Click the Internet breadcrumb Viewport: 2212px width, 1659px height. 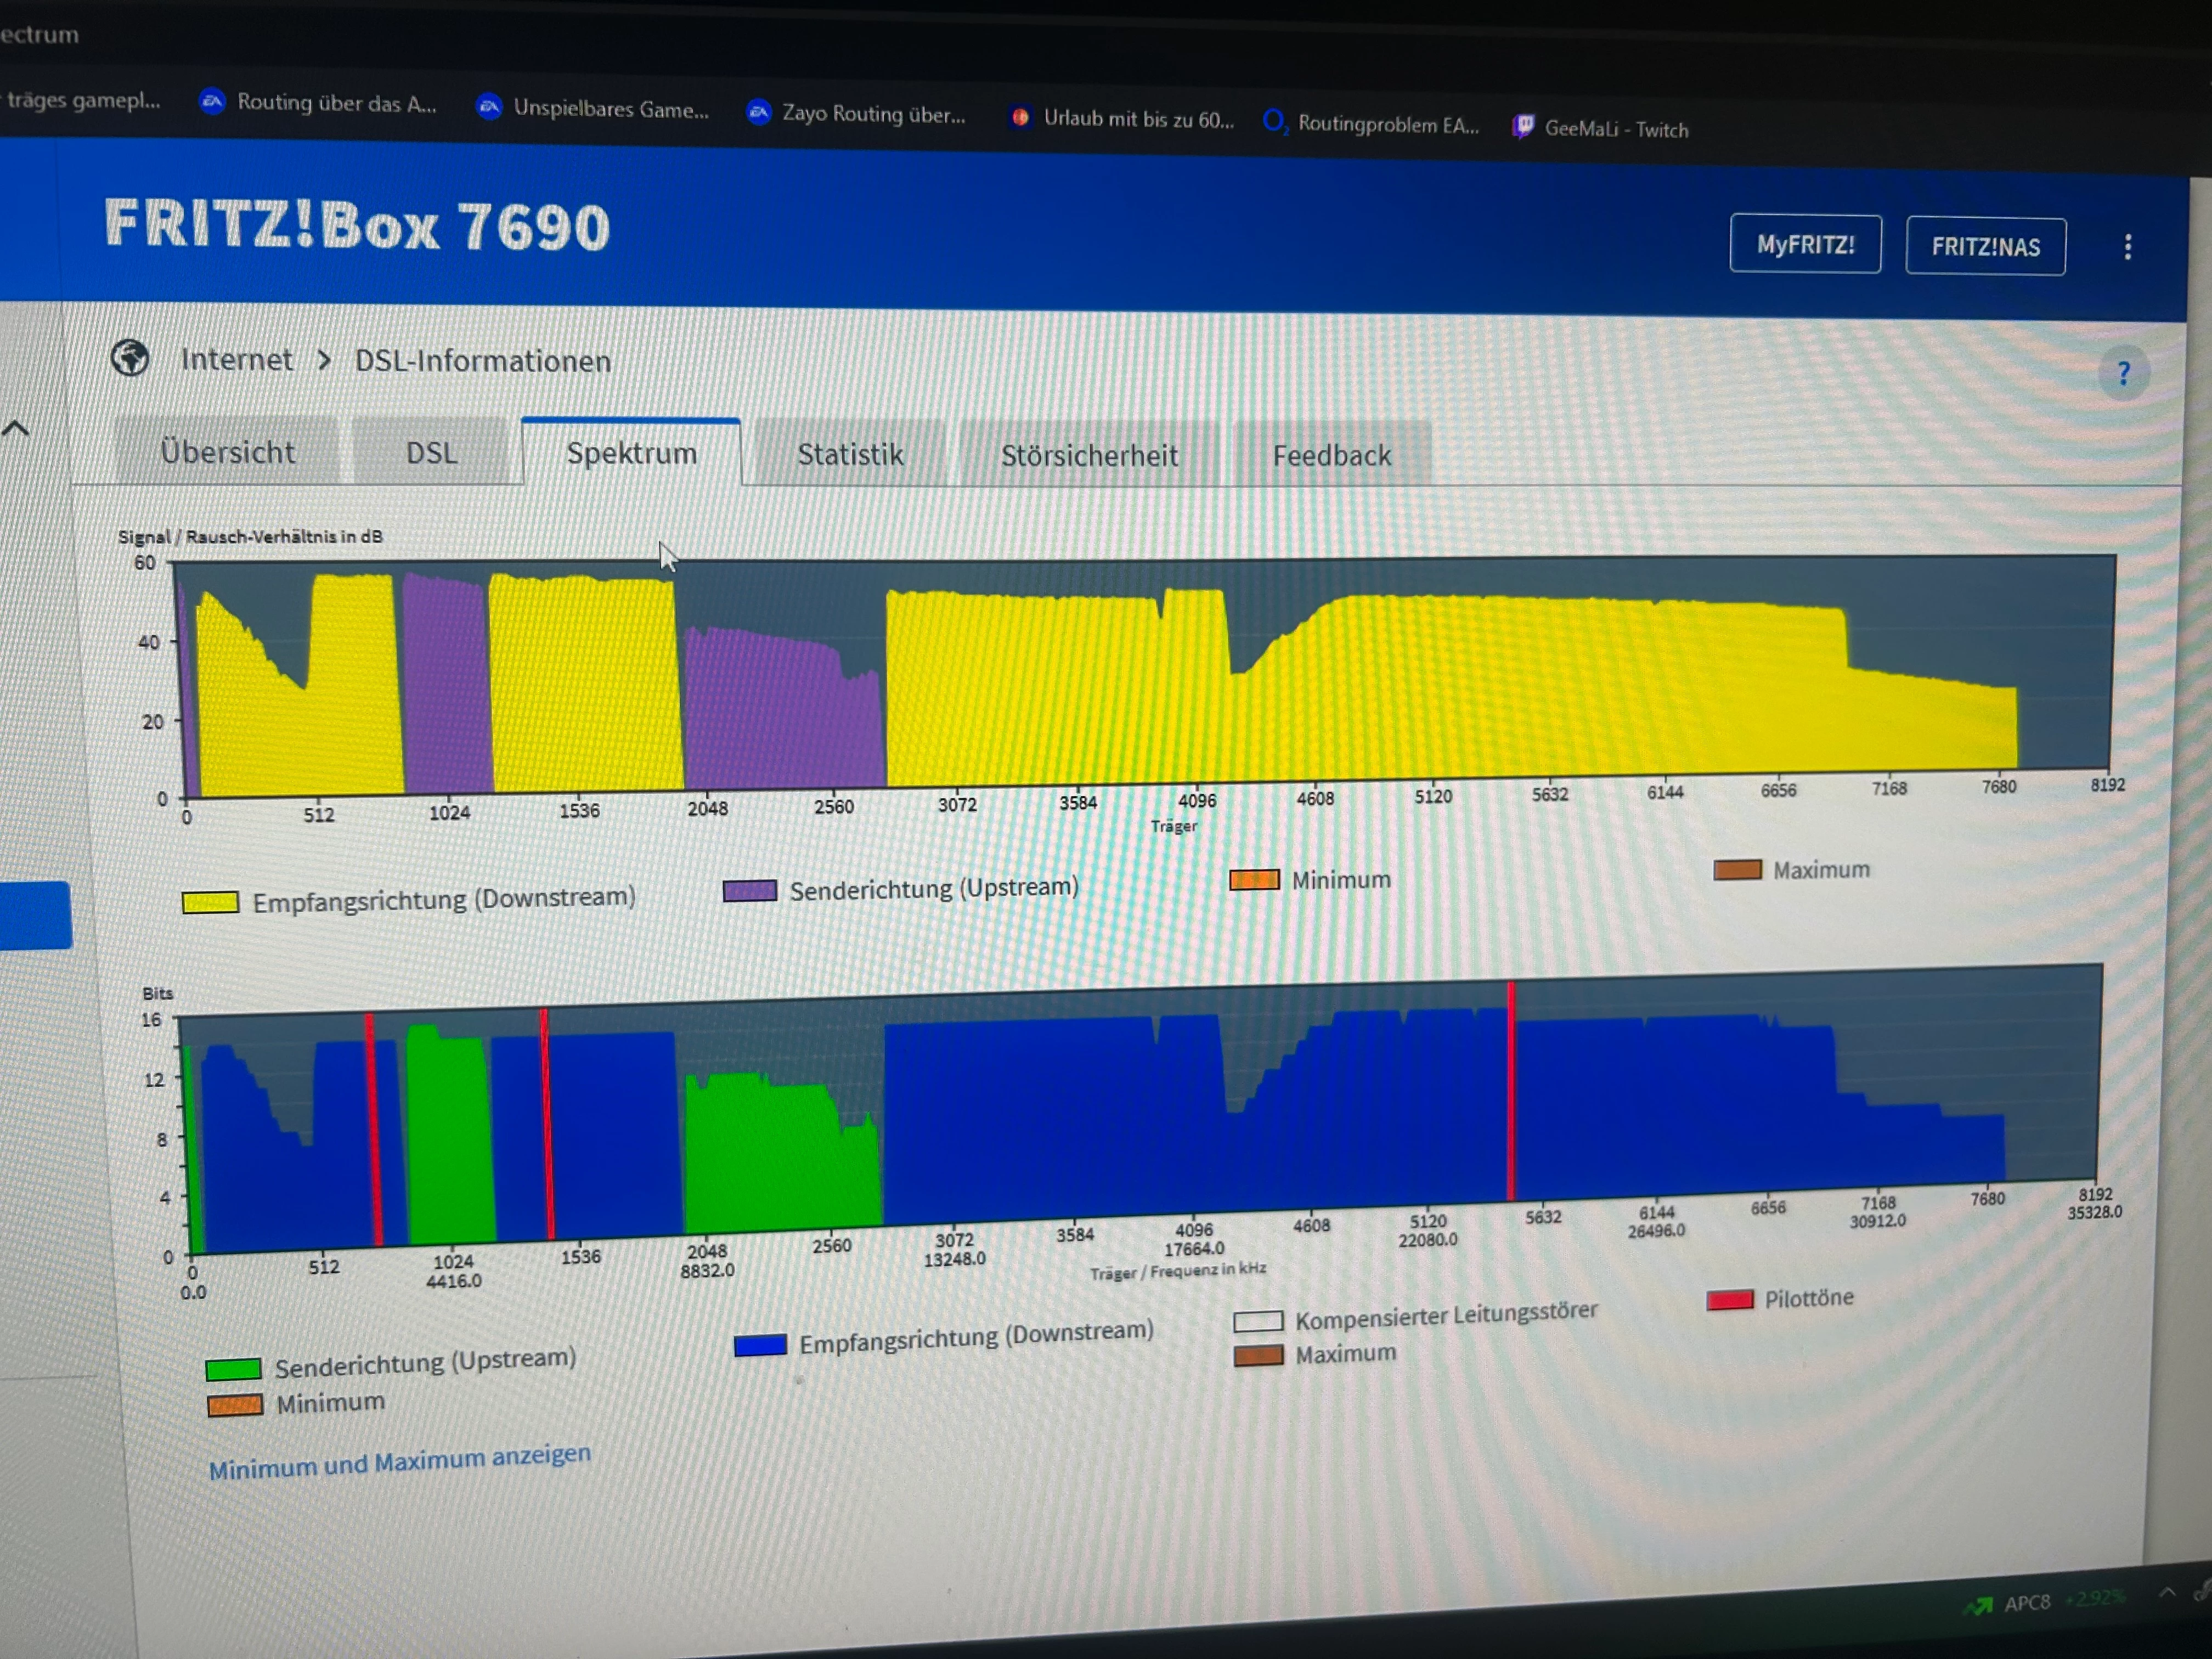click(x=236, y=359)
